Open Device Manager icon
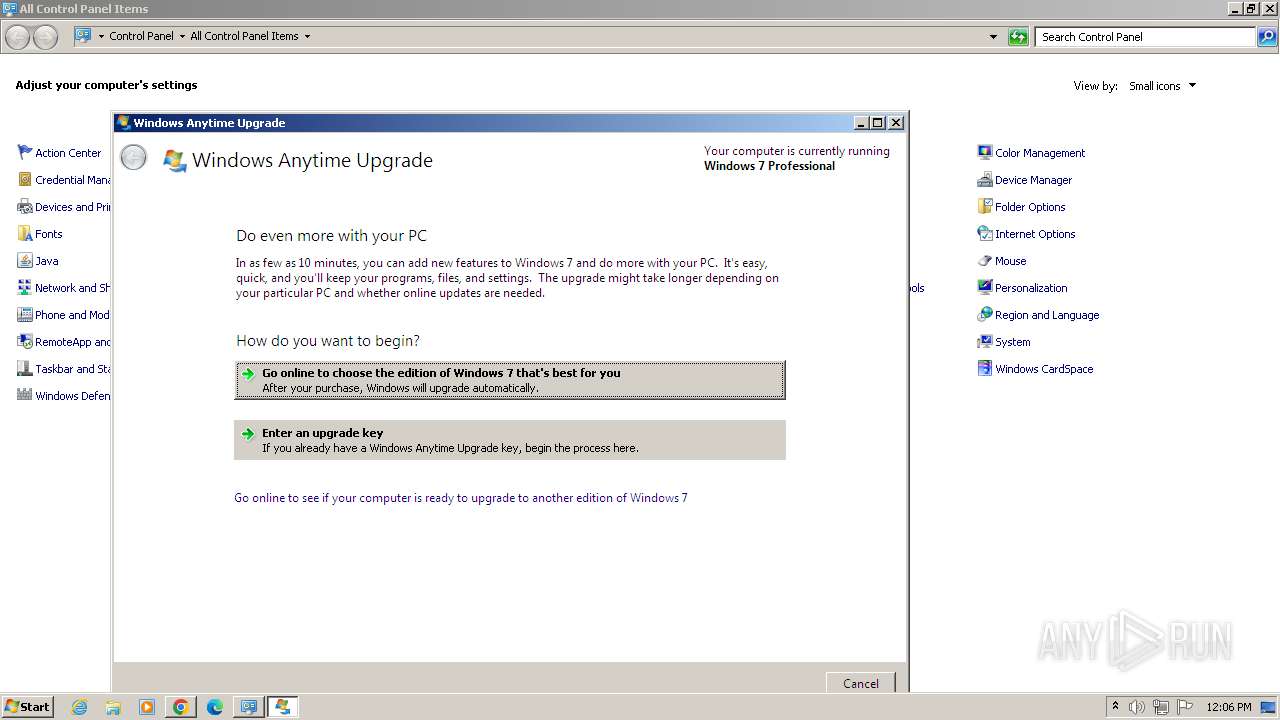This screenshot has height=720, width=1280. (985, 179)
